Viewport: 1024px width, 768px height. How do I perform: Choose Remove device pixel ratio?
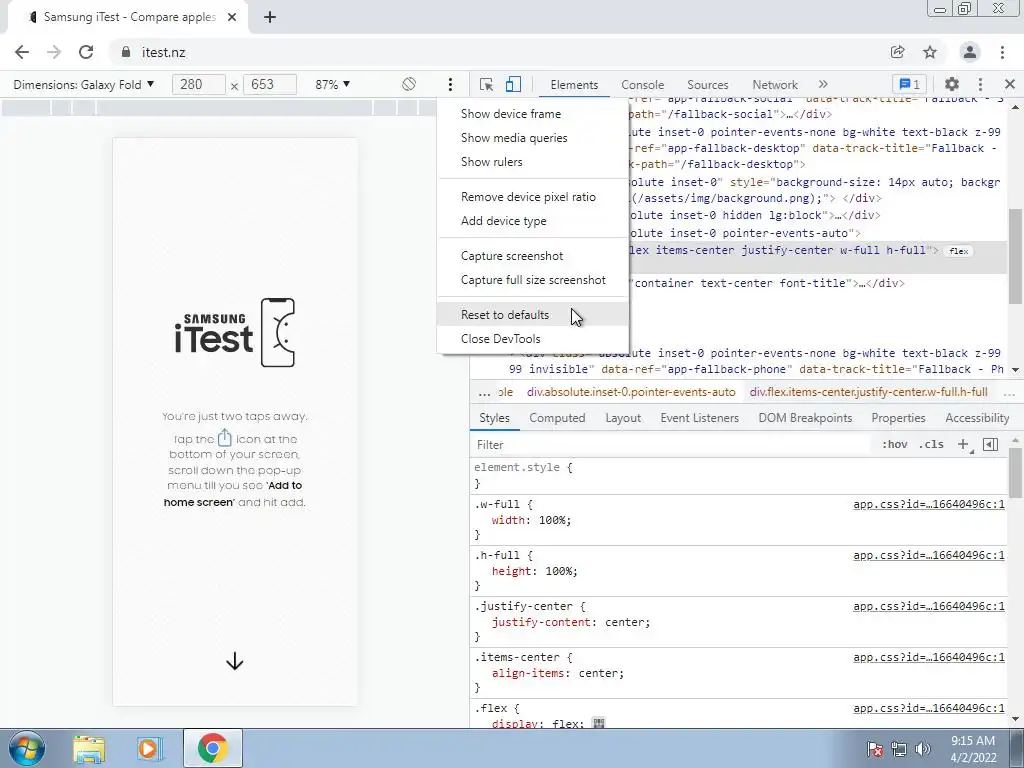click(x=533, y=197)
